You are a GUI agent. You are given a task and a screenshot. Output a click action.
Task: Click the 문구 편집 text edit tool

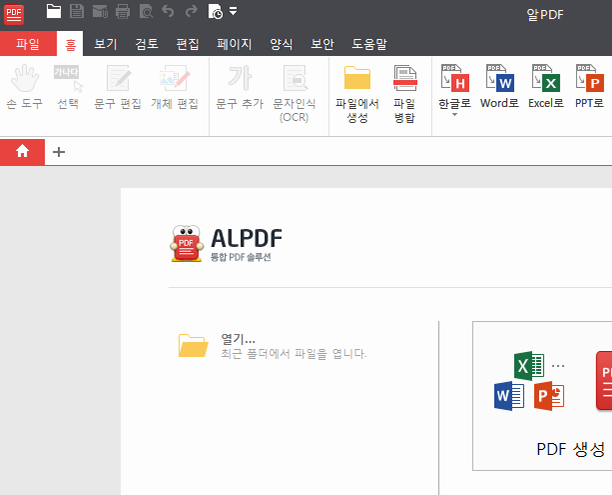[x=118, y=87]
